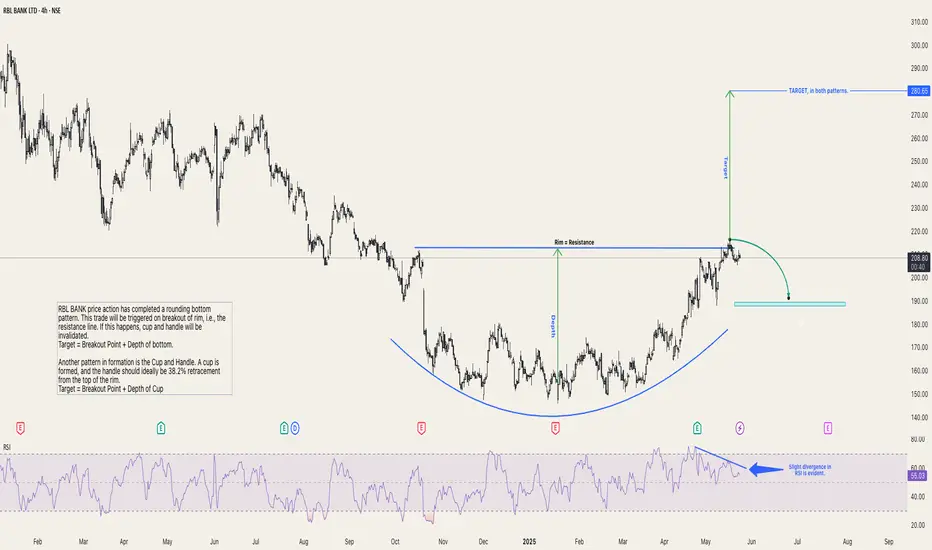932x550 pixels.
Task: Select the vertical 'Depth' label
Action: 553,326
